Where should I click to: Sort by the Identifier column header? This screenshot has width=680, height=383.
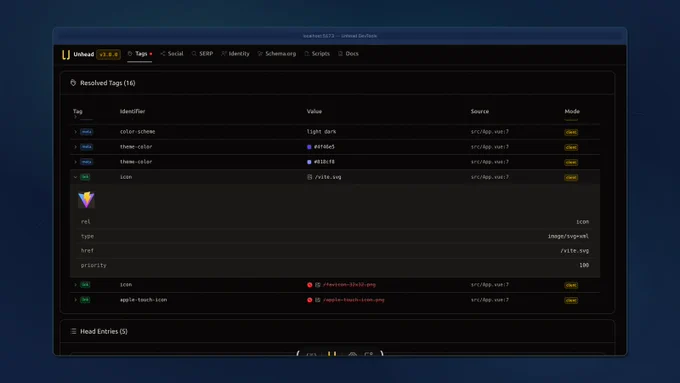point(132,111)
